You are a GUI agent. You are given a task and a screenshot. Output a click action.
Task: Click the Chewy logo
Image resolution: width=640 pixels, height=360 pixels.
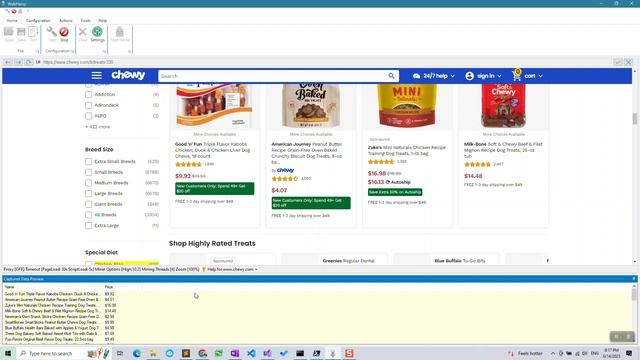coord(128,75)
